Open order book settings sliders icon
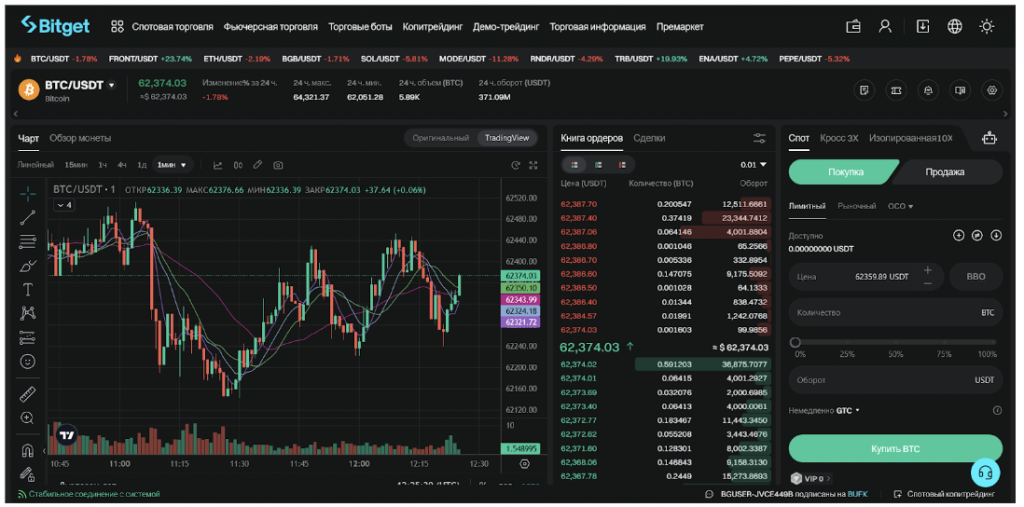The image size is (1024, 507). (760, 138)
